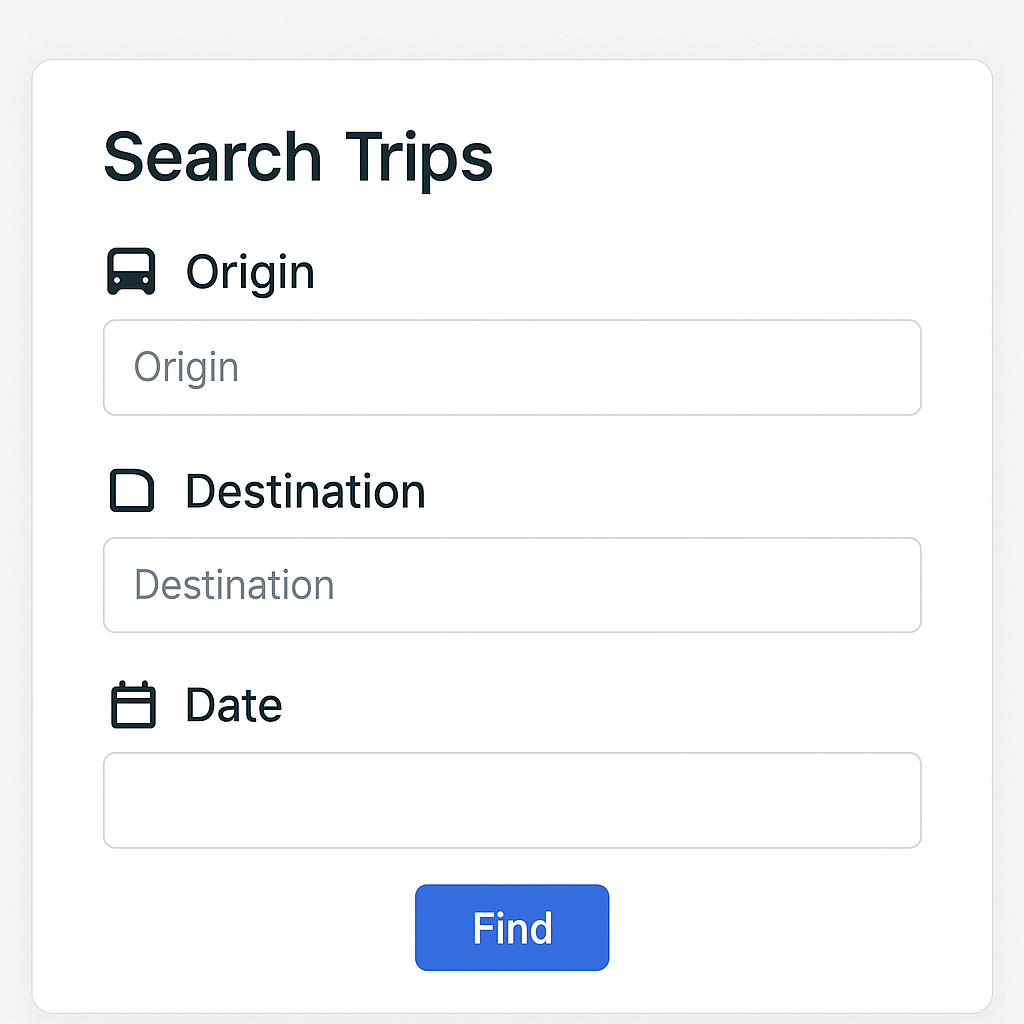This screenshot has height=1024, width=1024.
Task: Submit the trip search with Find
Action: (x=512, y=928)
